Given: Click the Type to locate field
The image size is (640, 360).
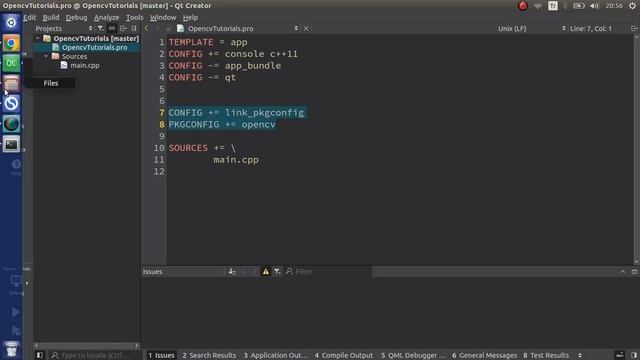Looking at the screenshot, I should (x=95, y=355).
